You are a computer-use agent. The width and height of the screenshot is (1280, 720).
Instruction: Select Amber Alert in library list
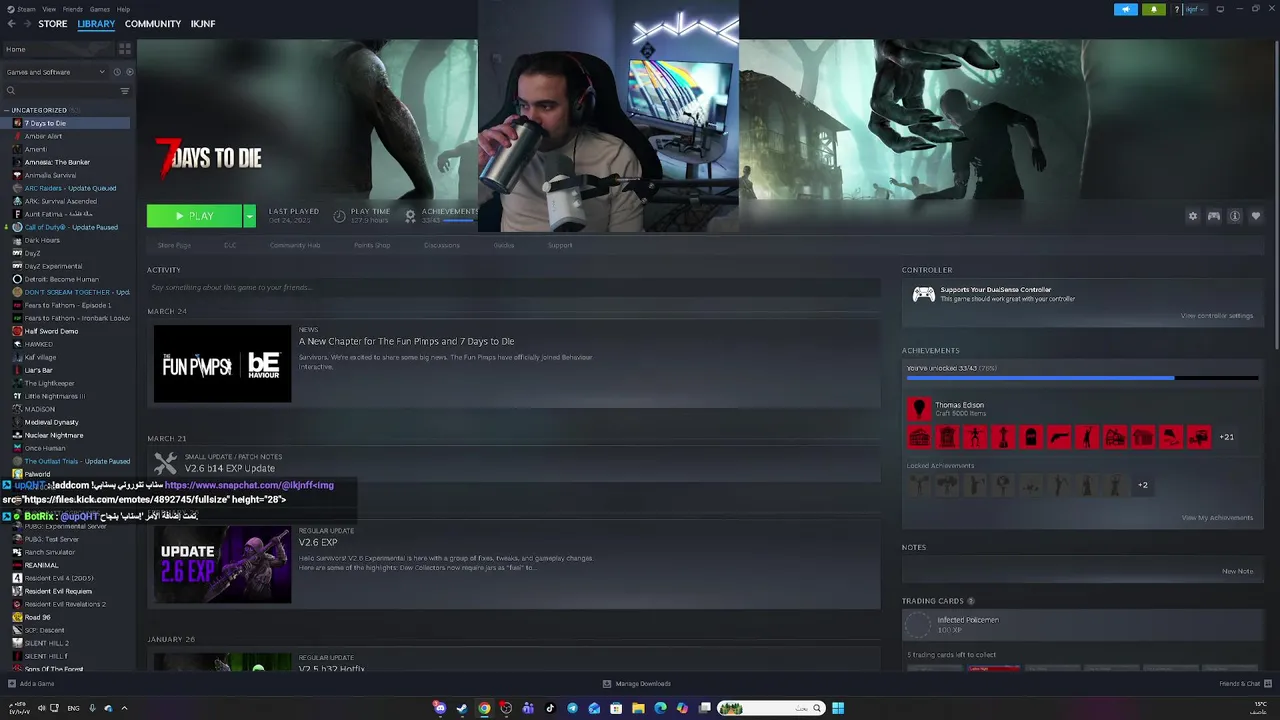43,136
